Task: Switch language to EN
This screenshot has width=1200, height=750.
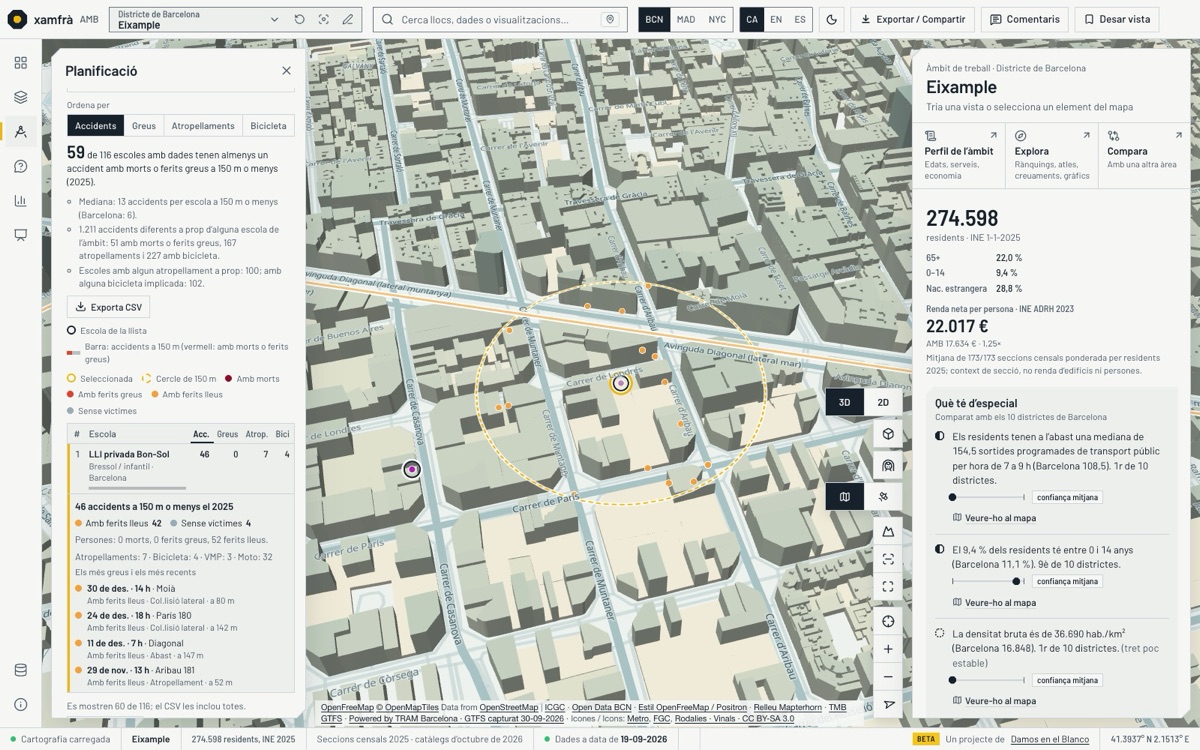Action: tap(776, 19)
